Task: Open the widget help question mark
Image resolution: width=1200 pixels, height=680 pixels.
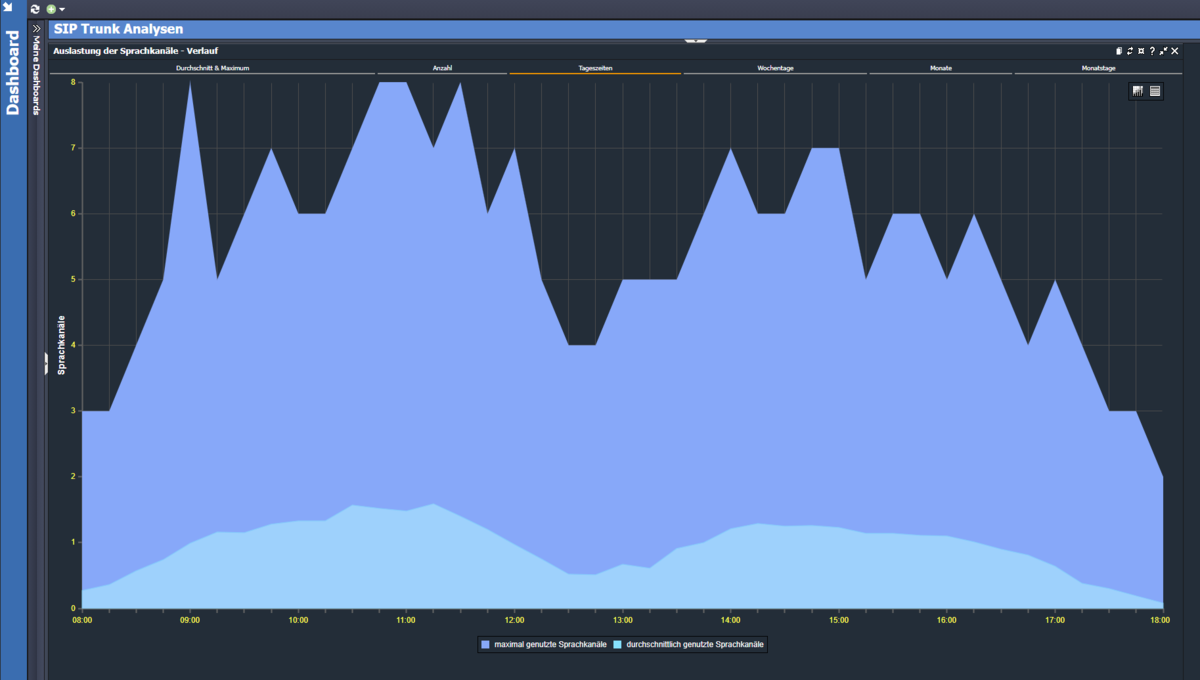Action: tap(1152, 51)
